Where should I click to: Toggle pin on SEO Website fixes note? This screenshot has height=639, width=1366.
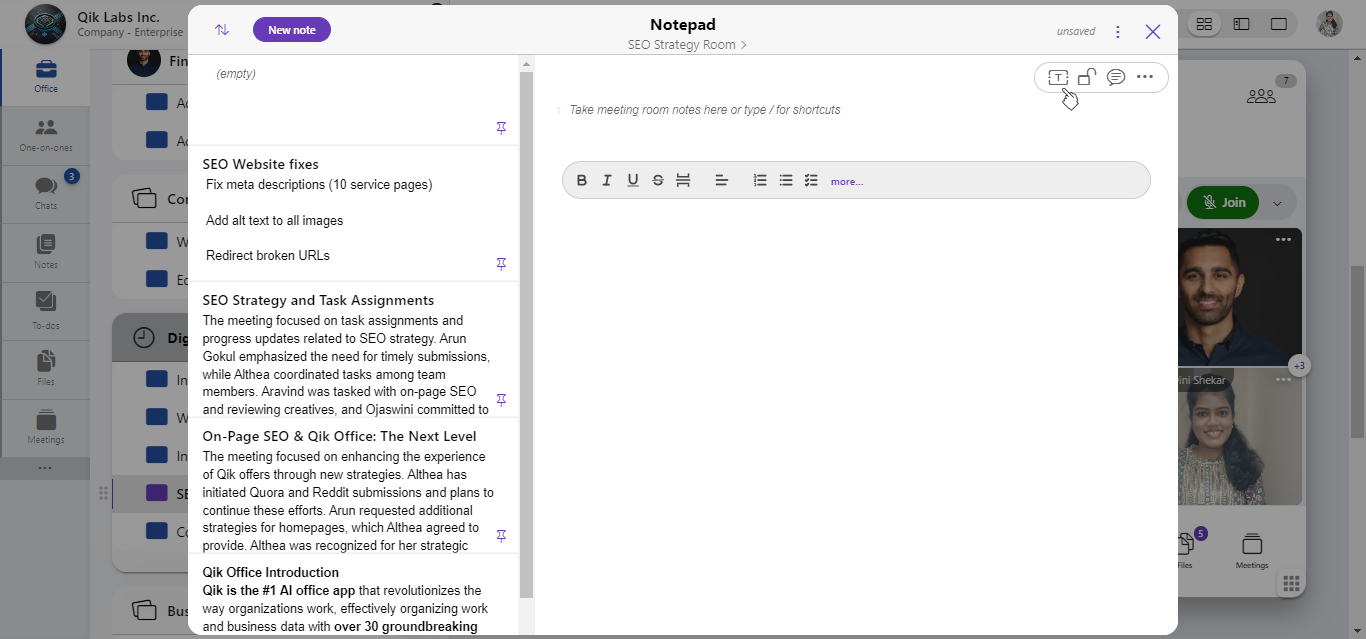click(x=501, y=264)
